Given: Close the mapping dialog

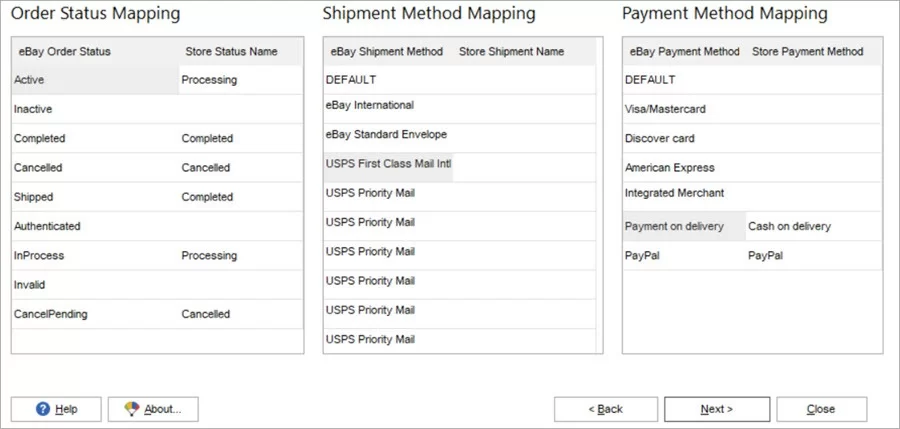Looking at the screenshot, I should click(821, 409).
